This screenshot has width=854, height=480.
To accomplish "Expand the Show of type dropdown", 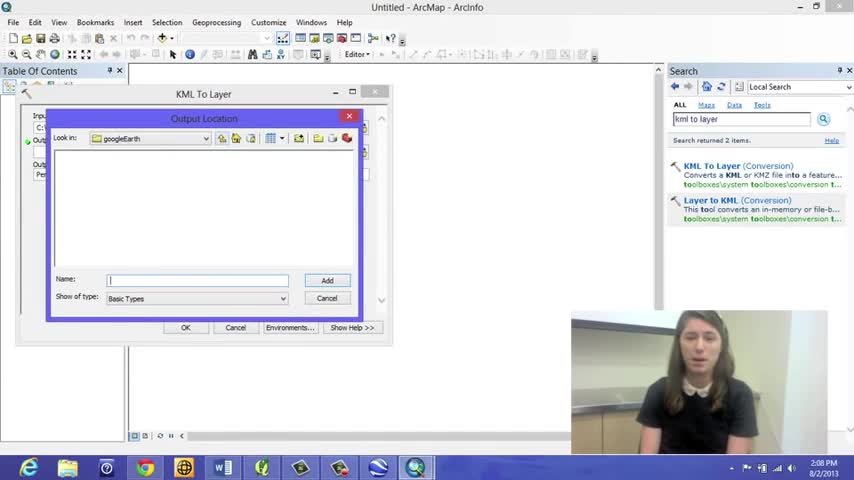I will (283, 299).
